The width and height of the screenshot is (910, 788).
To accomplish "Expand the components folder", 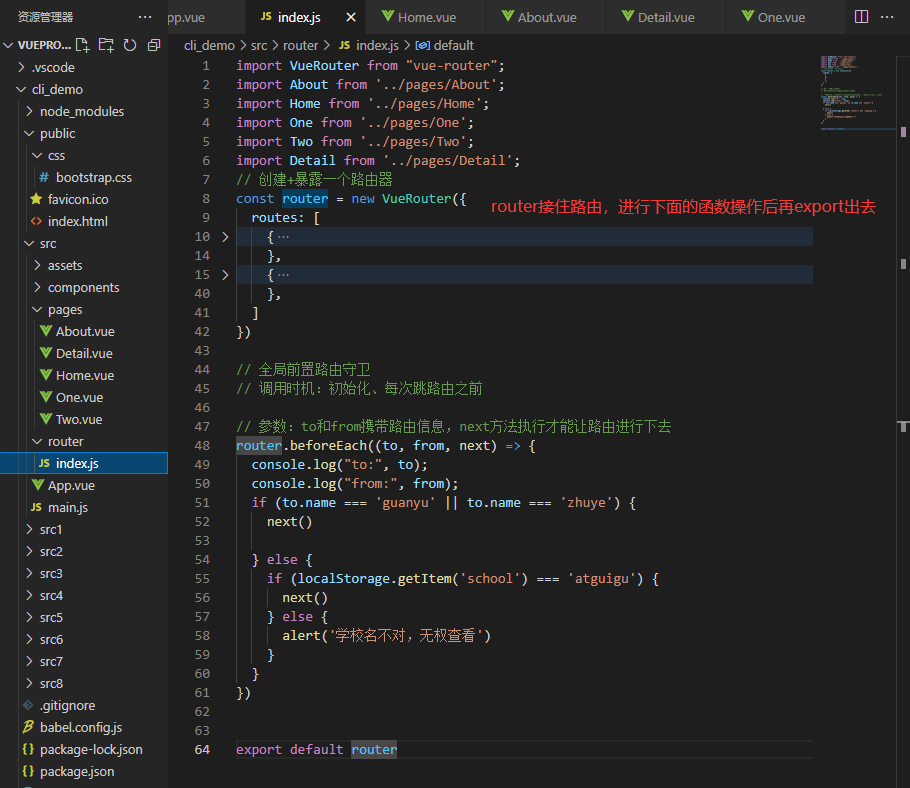I will [x=37, y=287].
